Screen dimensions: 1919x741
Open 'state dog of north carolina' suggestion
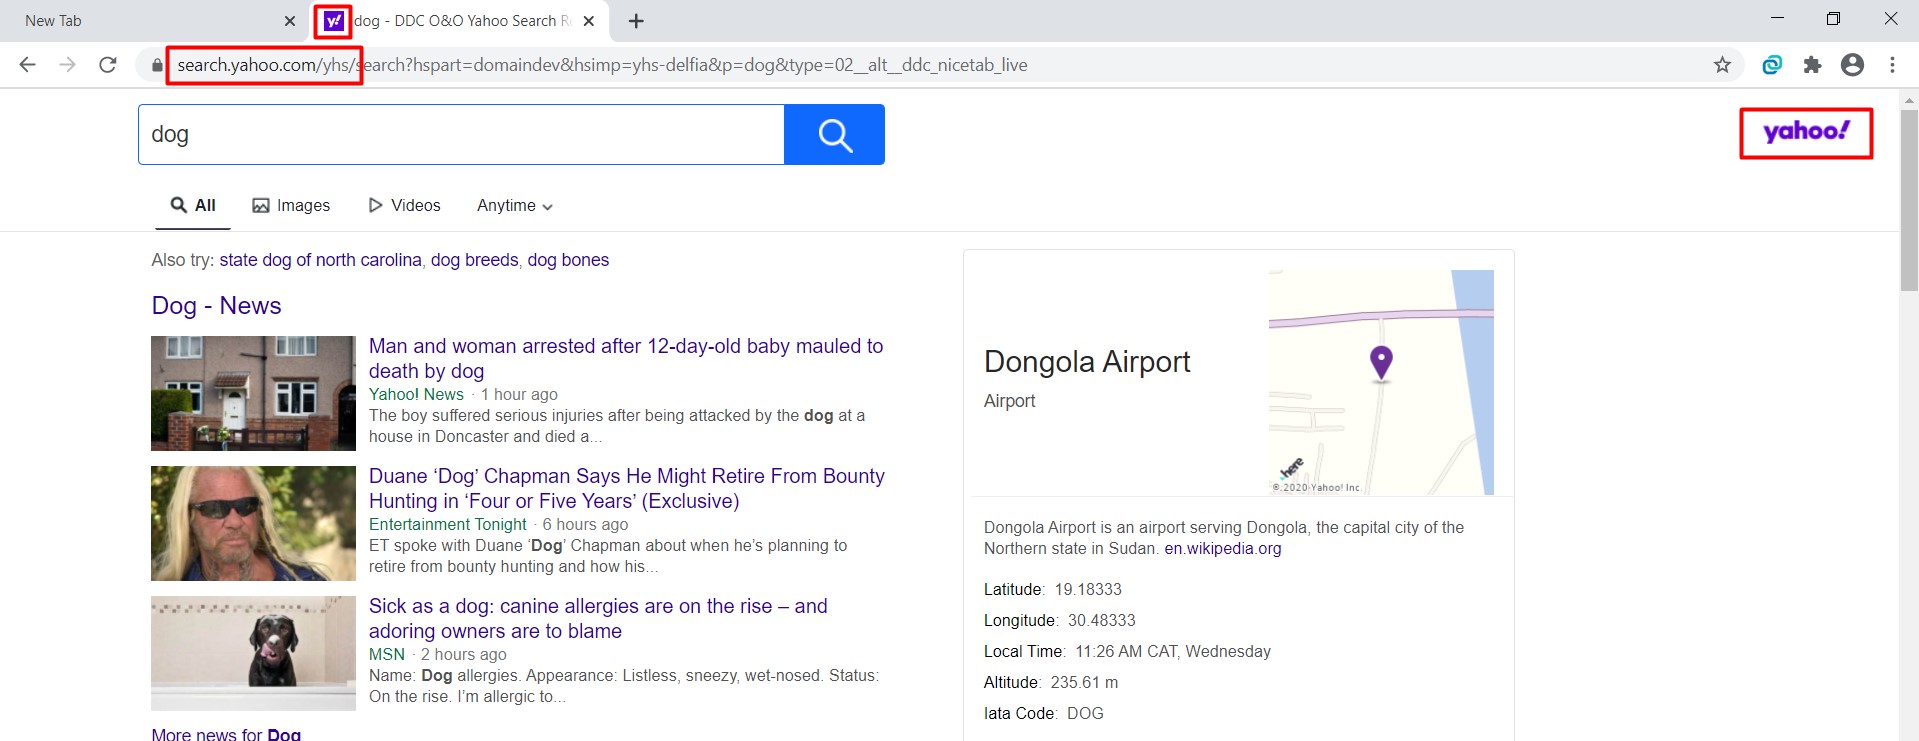click(x=320, y=260)
